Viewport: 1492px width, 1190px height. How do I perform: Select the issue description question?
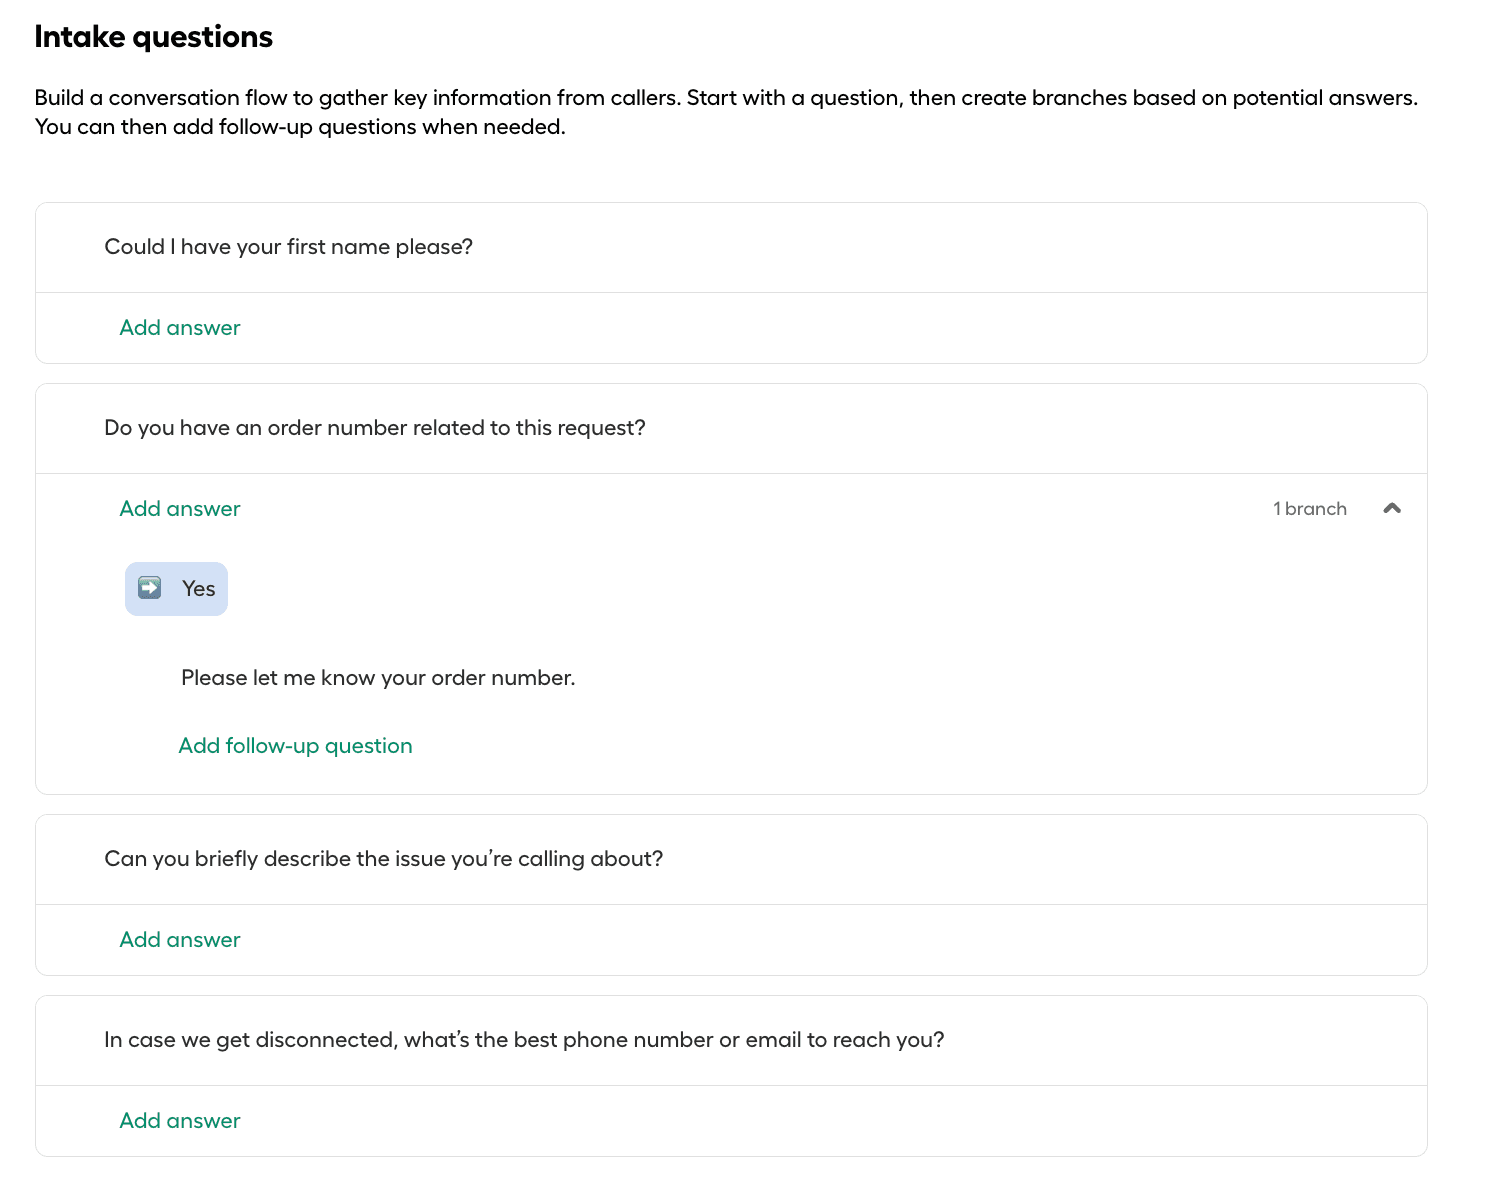coord(383,858)
